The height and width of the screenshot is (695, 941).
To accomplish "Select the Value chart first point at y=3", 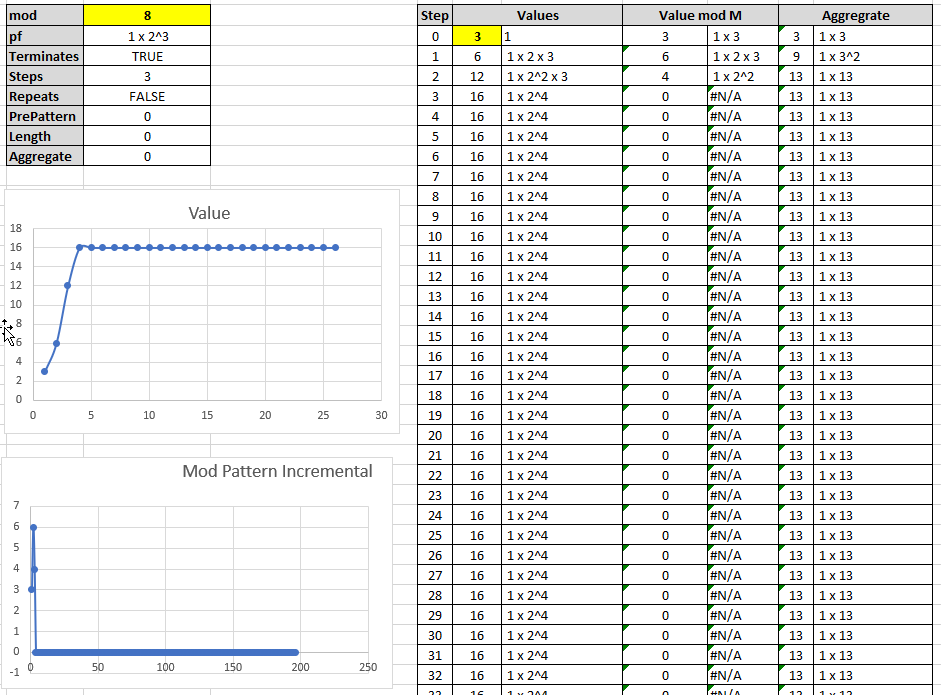I will (x=44, y=372).
